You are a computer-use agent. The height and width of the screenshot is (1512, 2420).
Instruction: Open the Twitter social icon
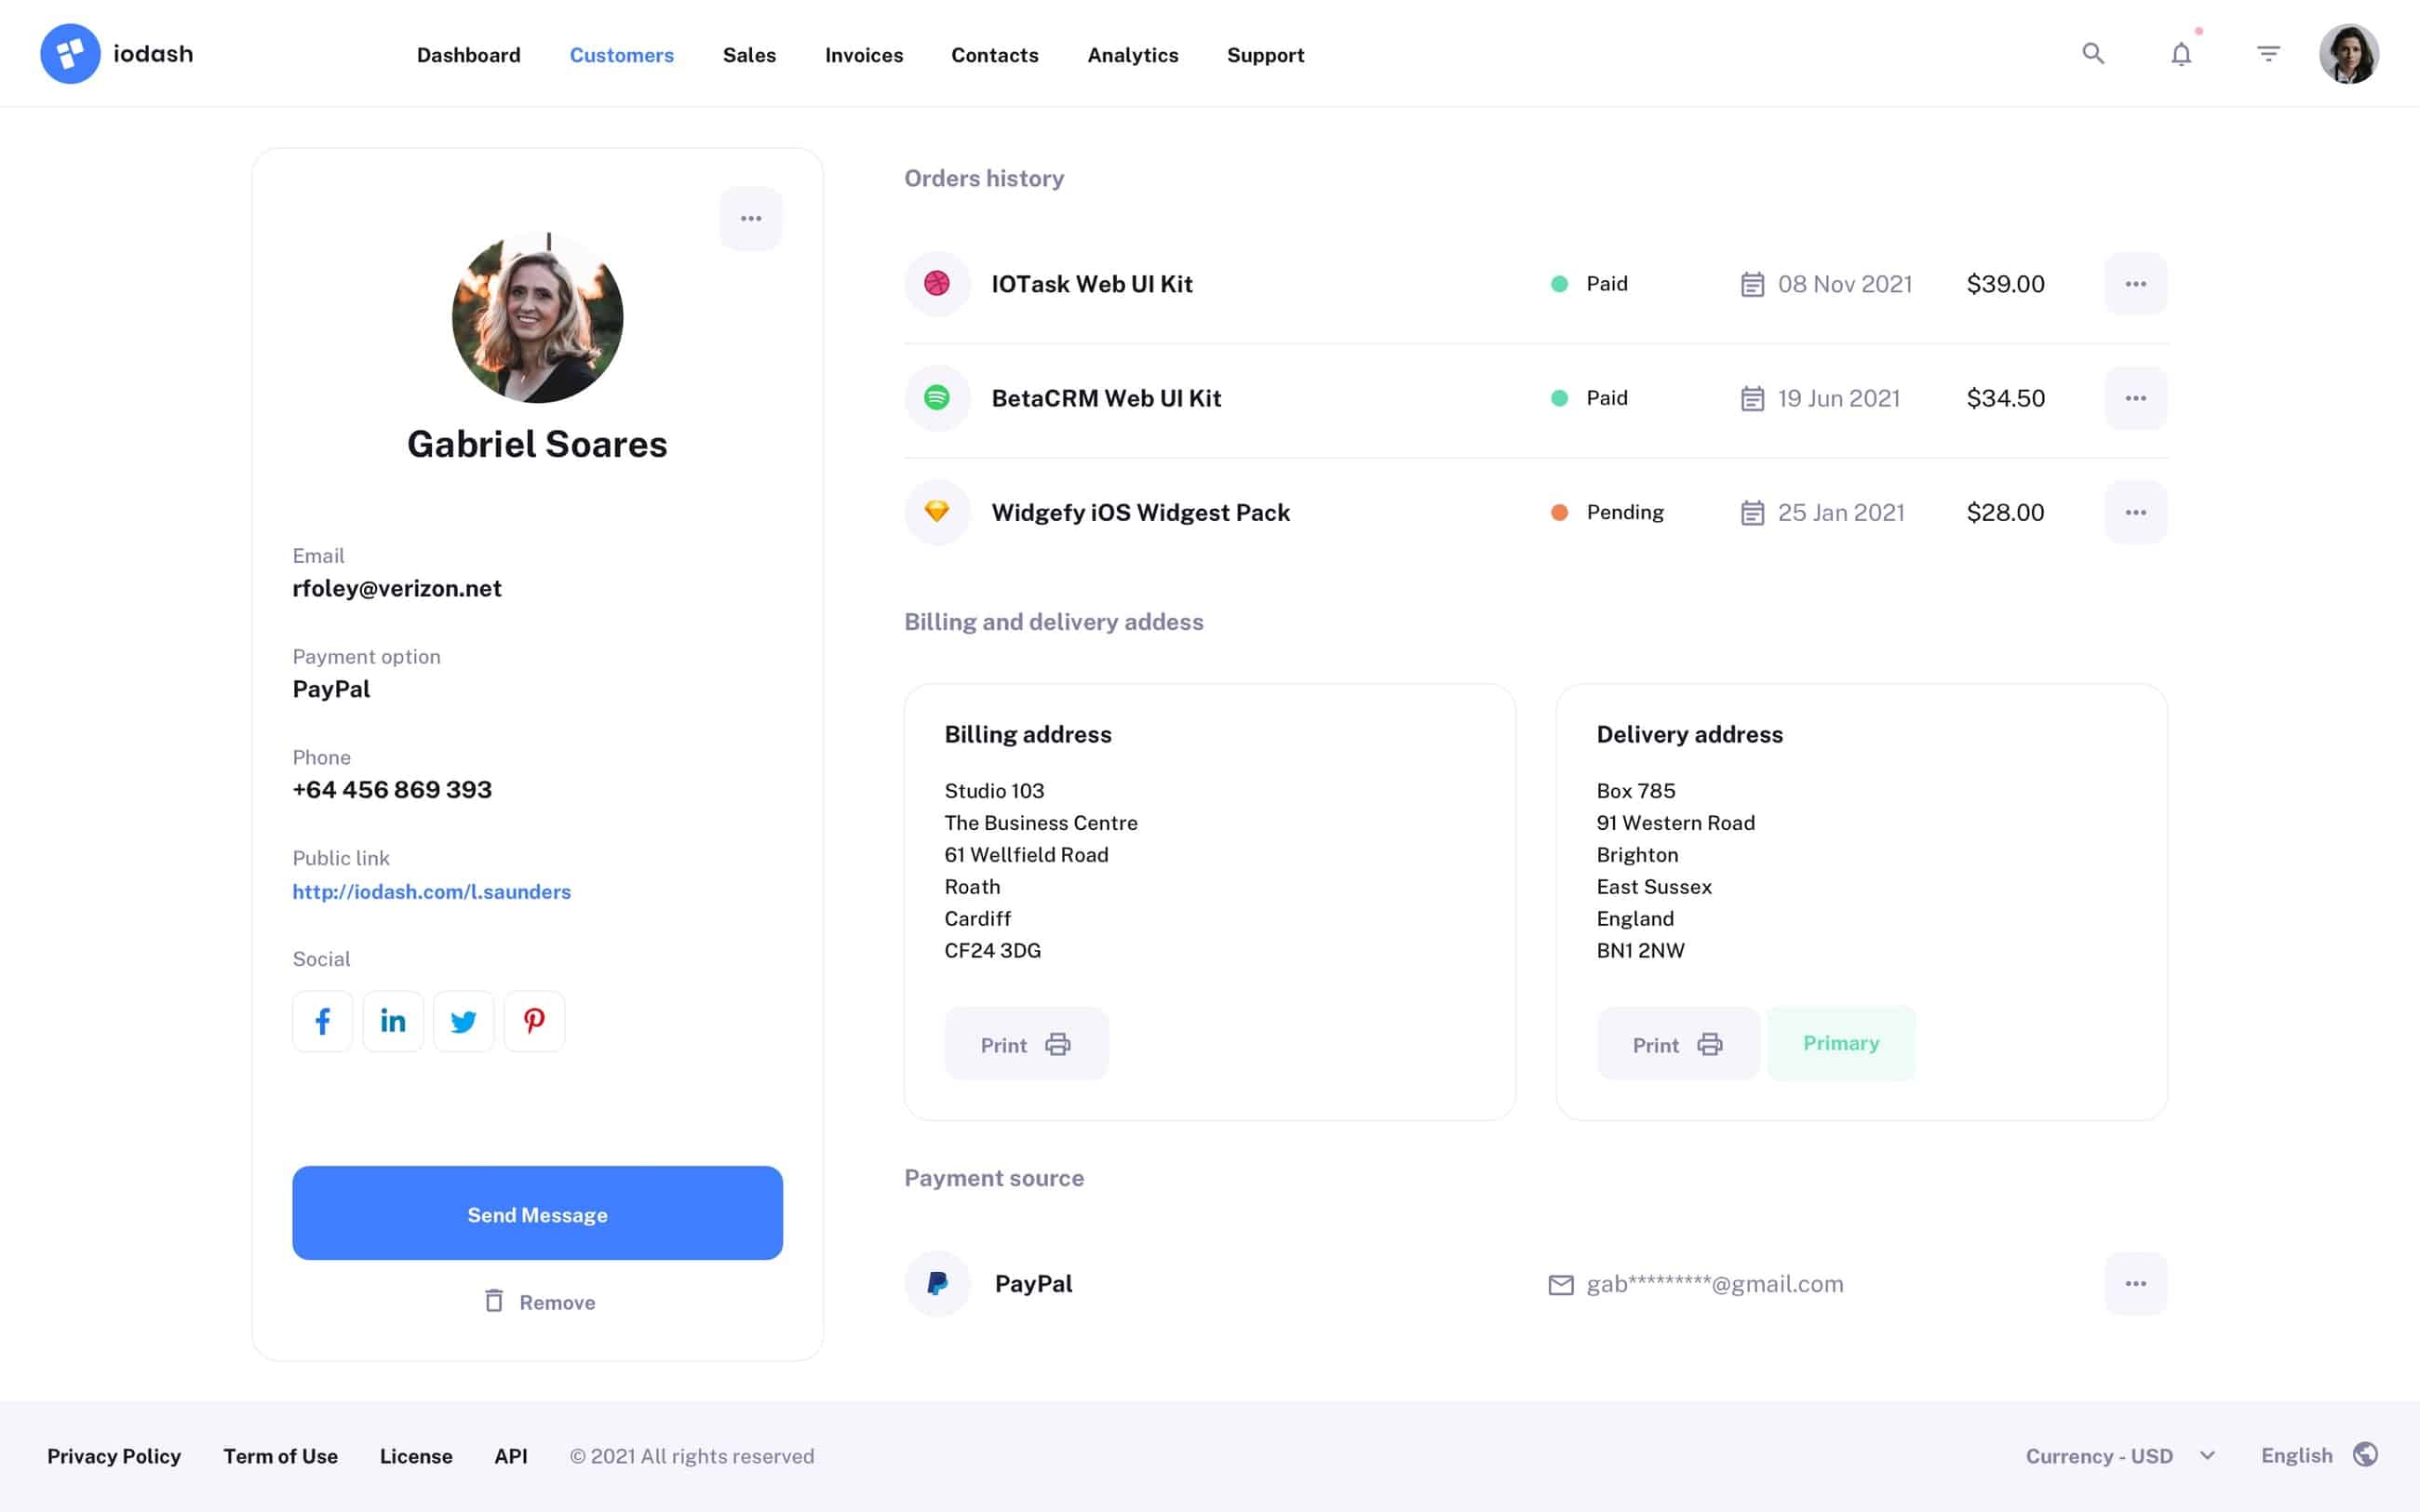464,1021
